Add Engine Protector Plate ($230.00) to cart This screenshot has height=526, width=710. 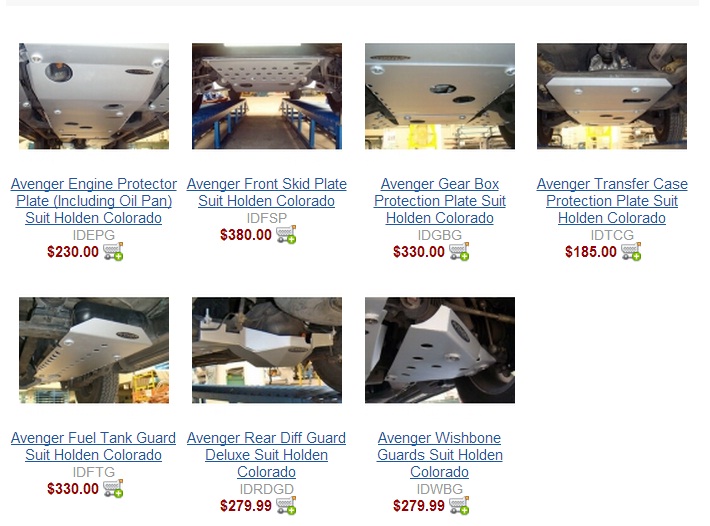click(x=113, y=251)
